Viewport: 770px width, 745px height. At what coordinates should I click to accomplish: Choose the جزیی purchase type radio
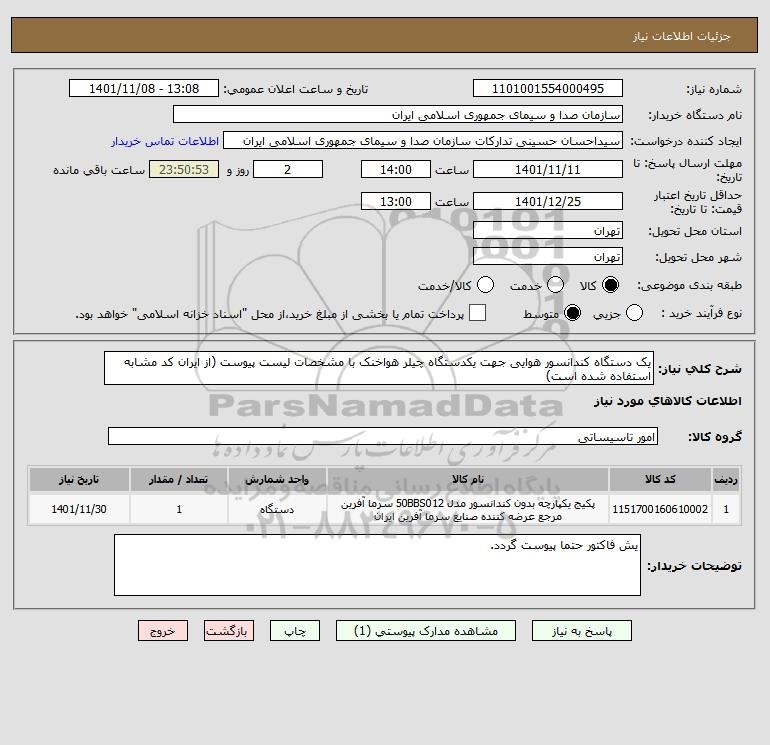click(x=634, y=313)
